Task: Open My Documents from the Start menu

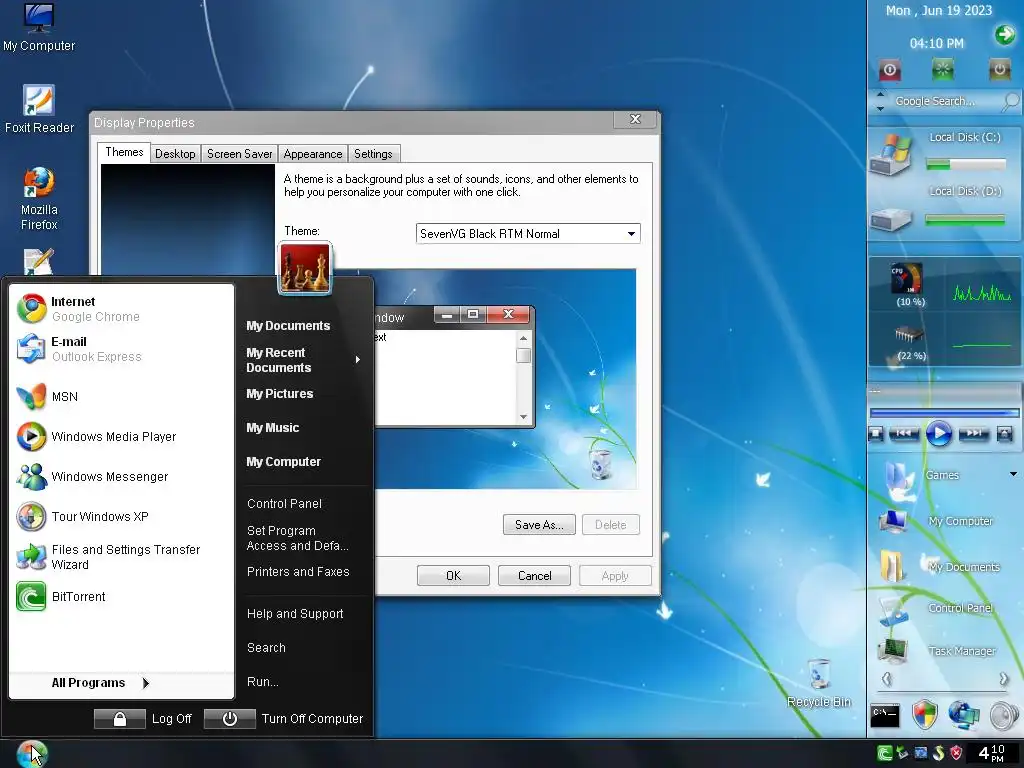Action: [x=288, y=326]
